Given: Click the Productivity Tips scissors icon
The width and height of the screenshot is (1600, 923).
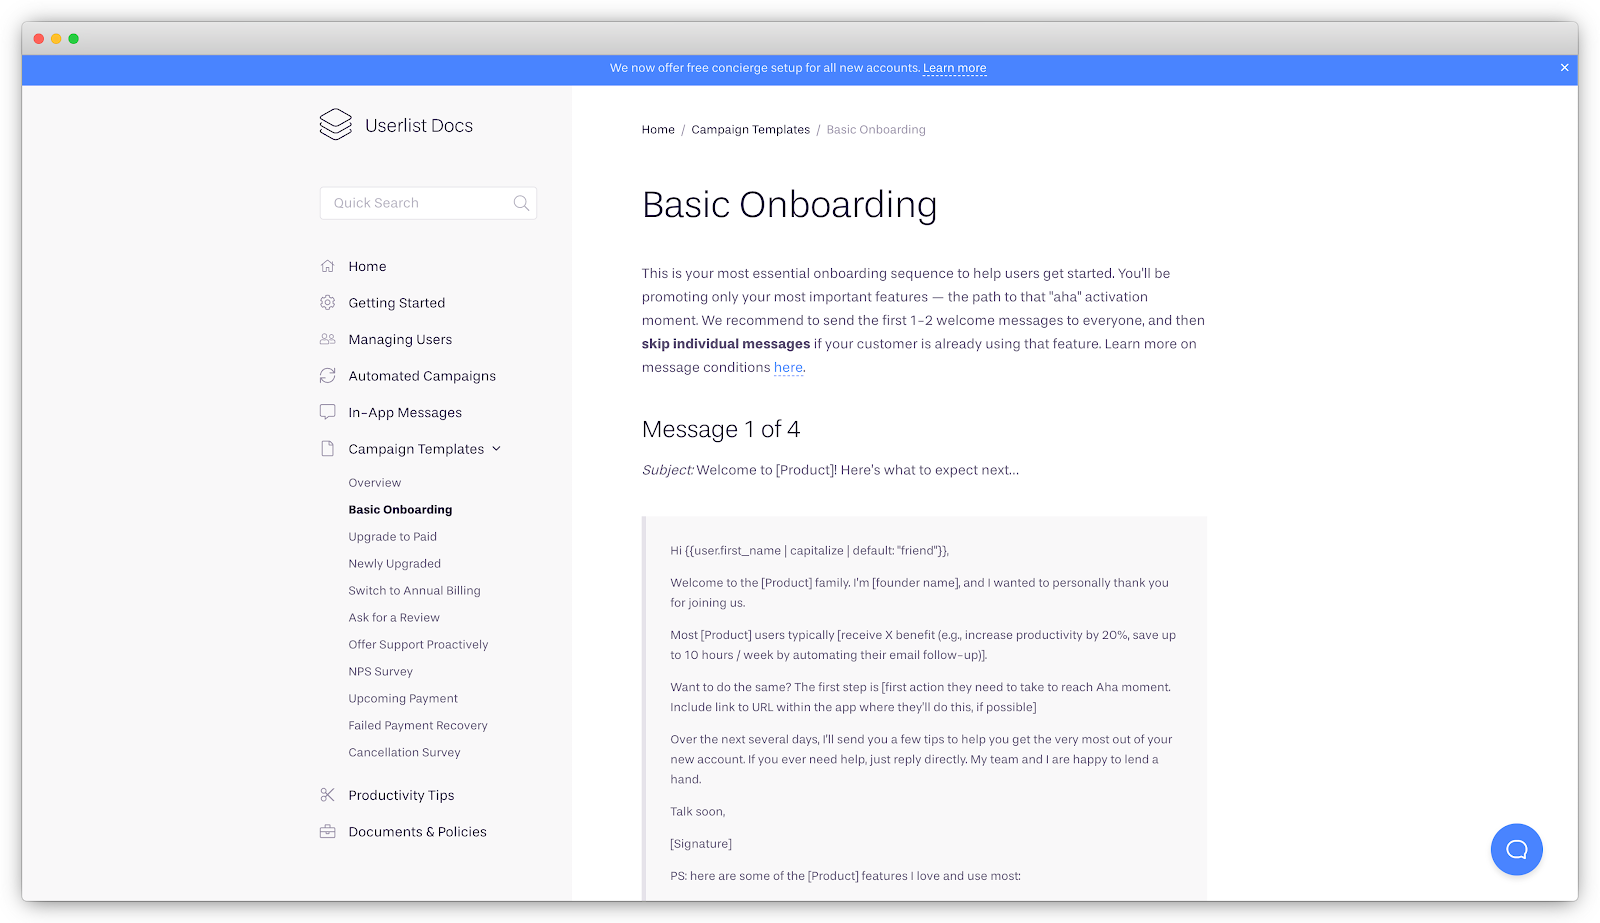Looking at the screenshot, I should coord(327,794).
